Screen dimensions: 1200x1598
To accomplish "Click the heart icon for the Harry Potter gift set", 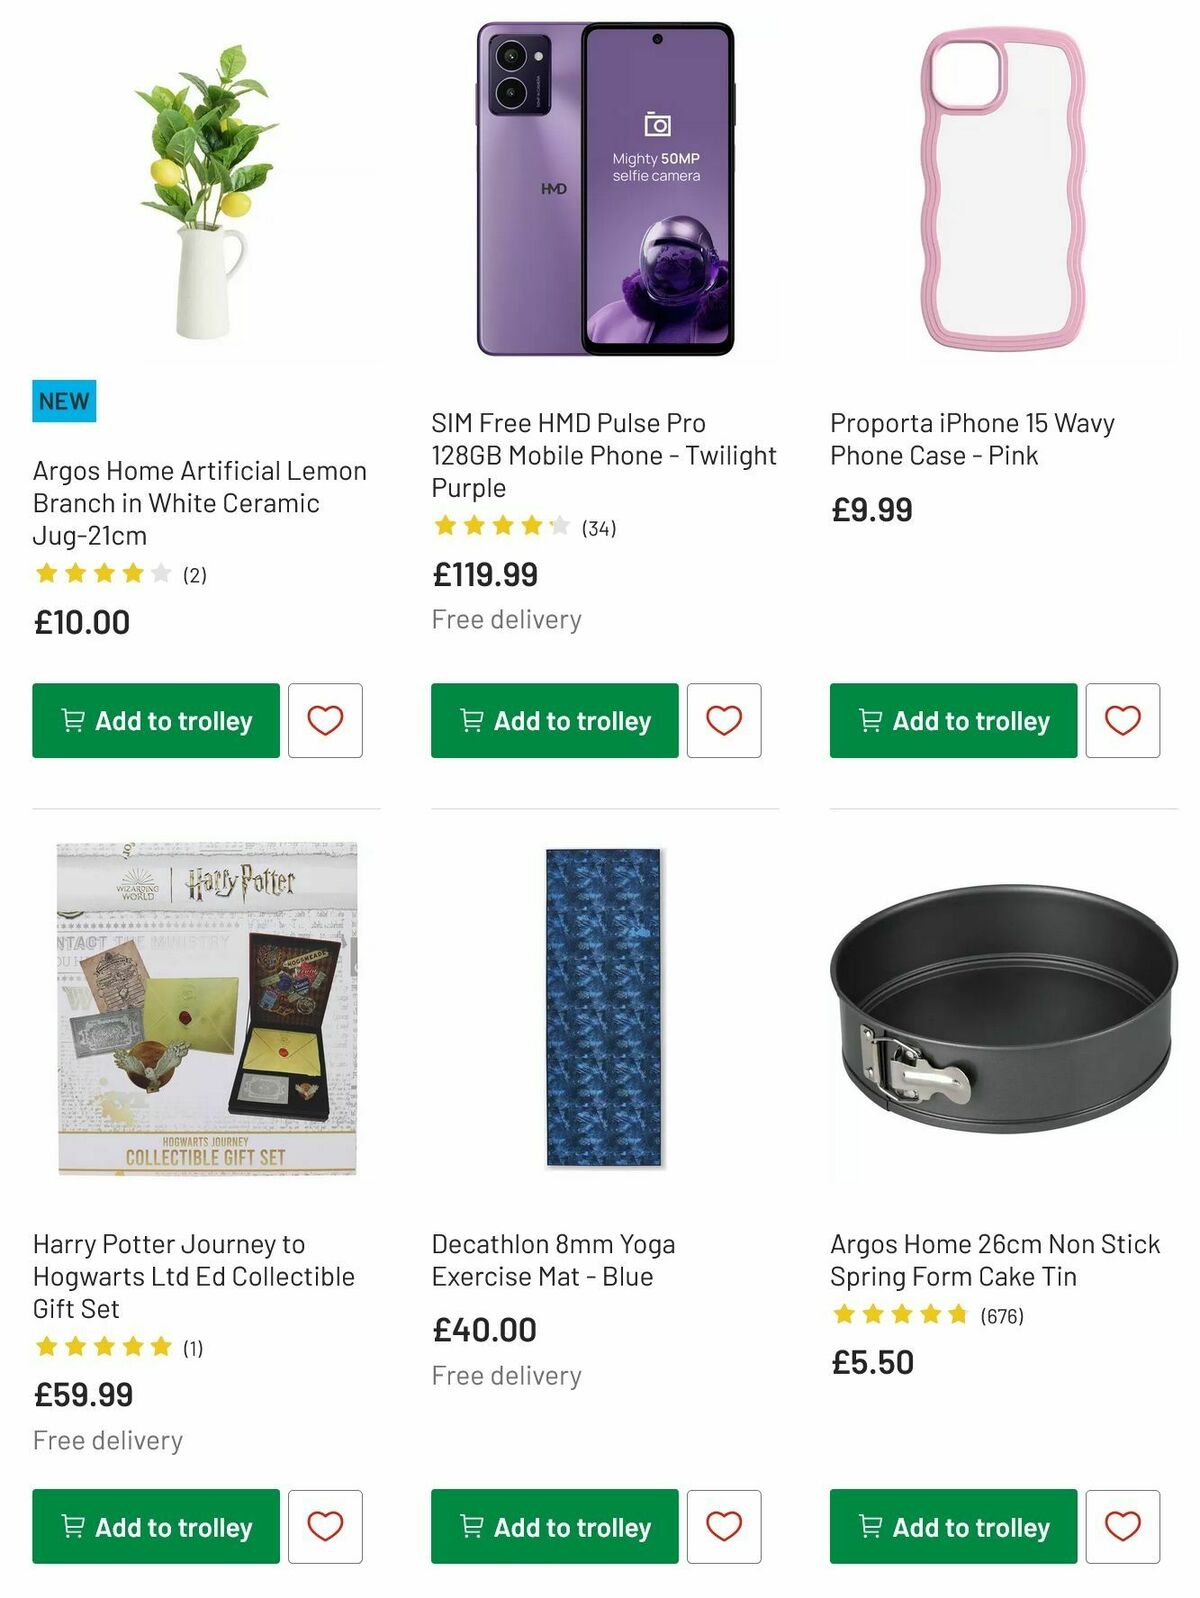I will [x=327, y=1527].
